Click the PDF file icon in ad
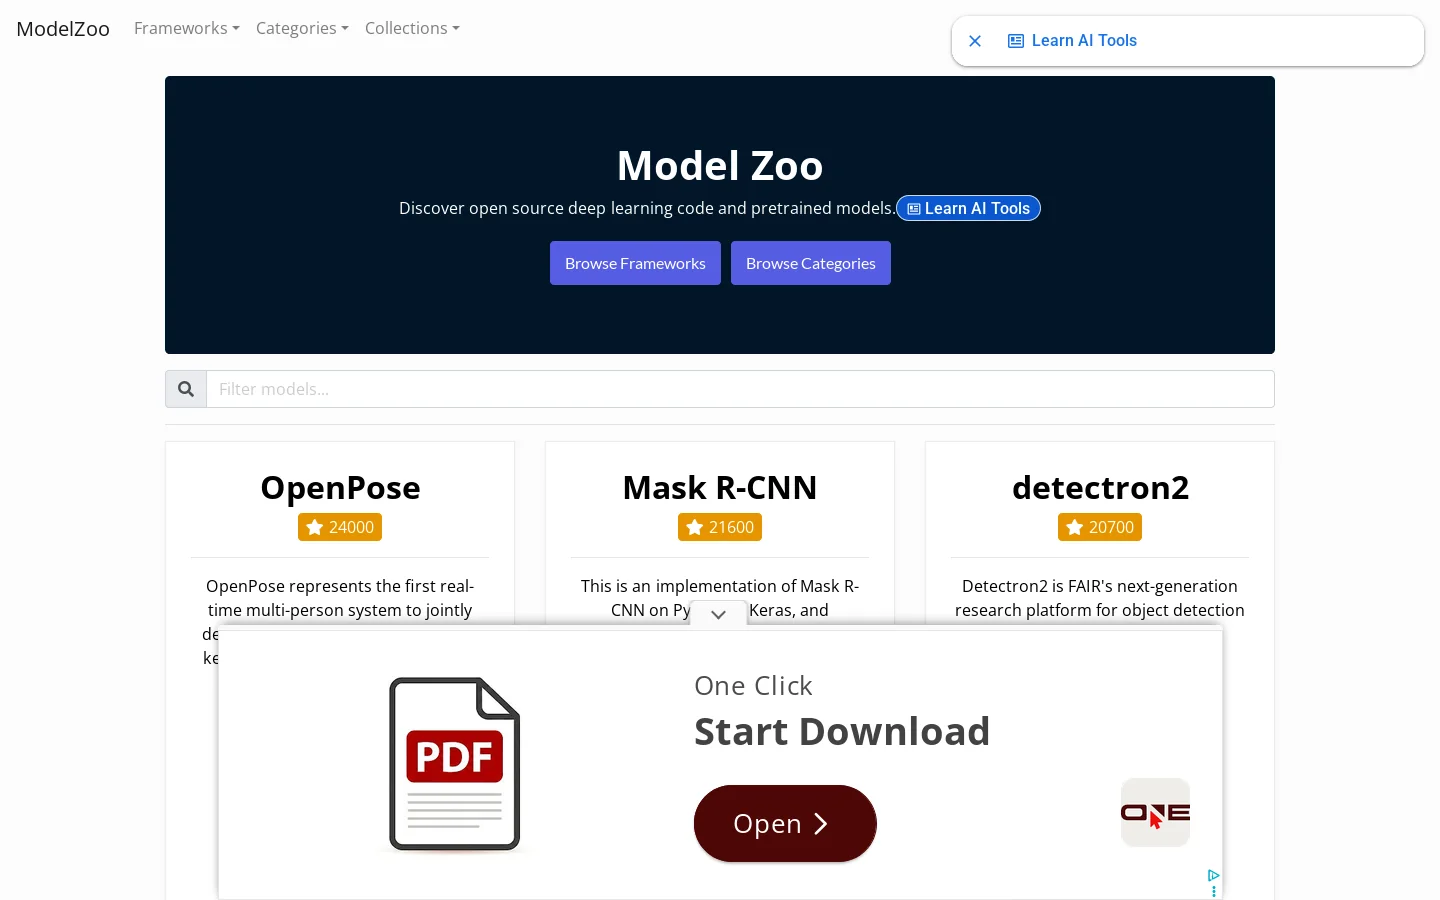 pyautogui.click(x=455, y=764)
